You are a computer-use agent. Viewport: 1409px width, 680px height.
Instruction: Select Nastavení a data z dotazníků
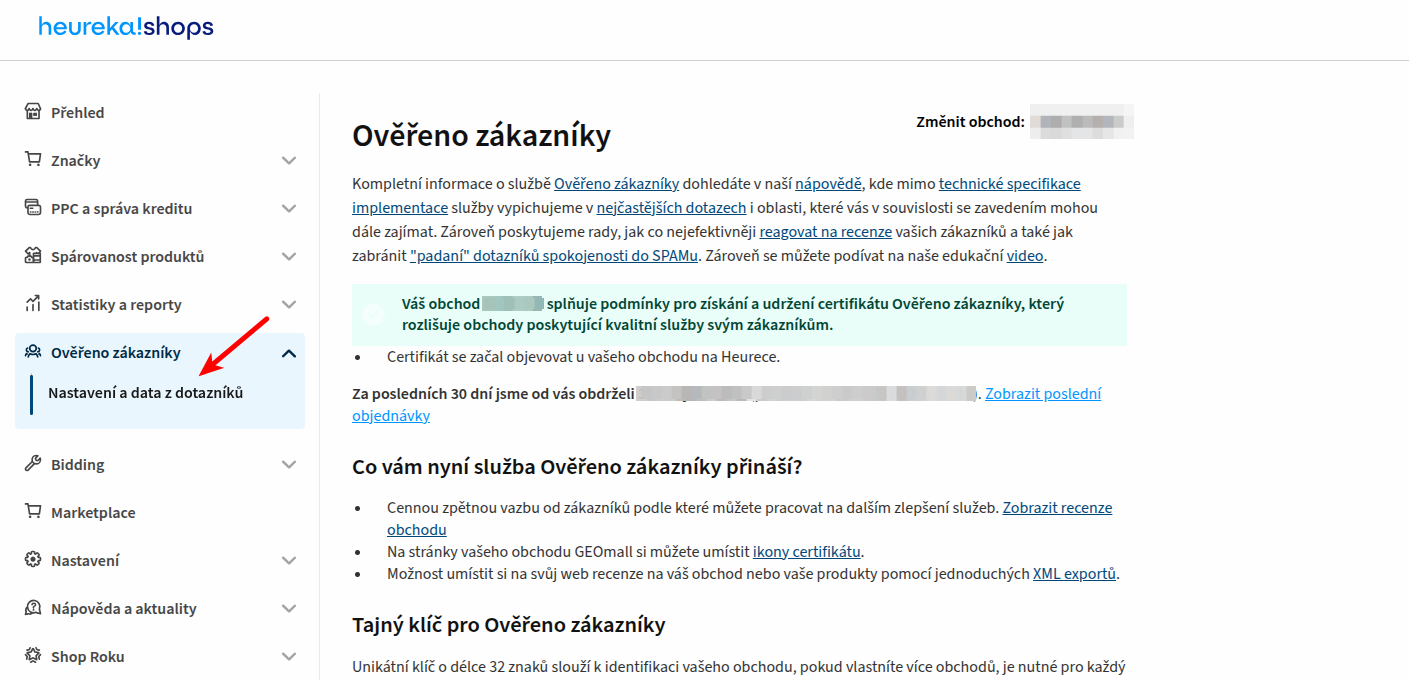click(x=145, y=393)
